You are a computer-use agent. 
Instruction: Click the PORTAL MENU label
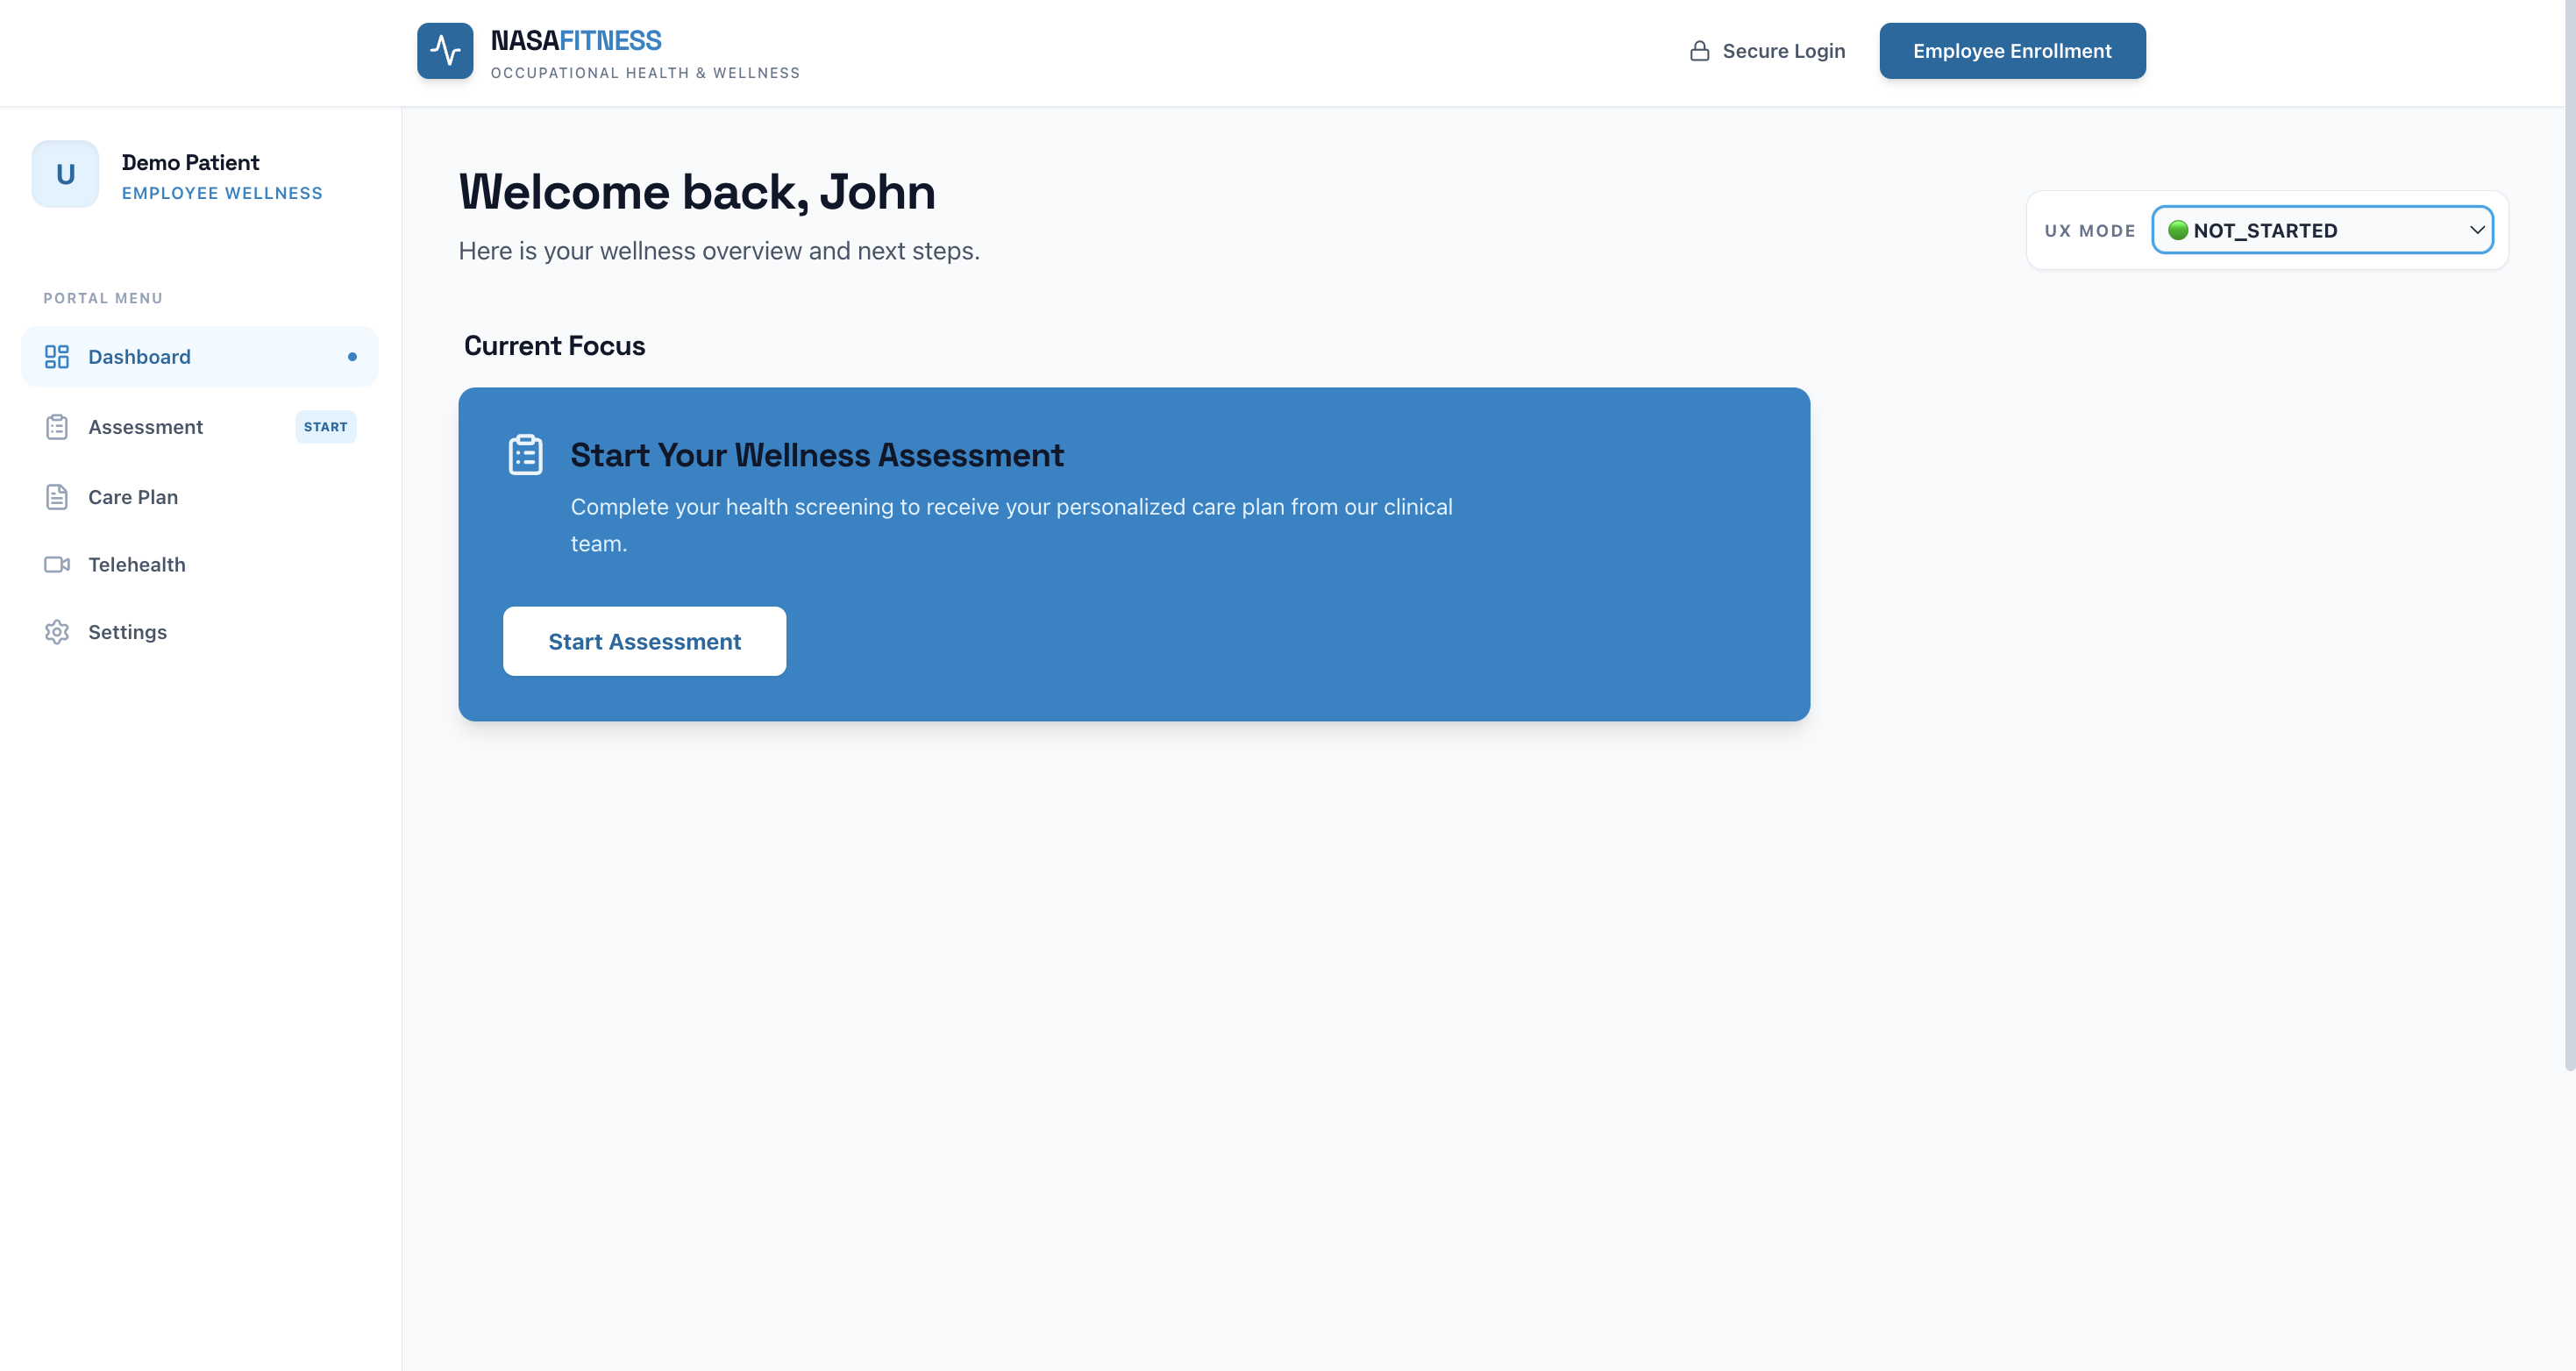coord(103,298)
